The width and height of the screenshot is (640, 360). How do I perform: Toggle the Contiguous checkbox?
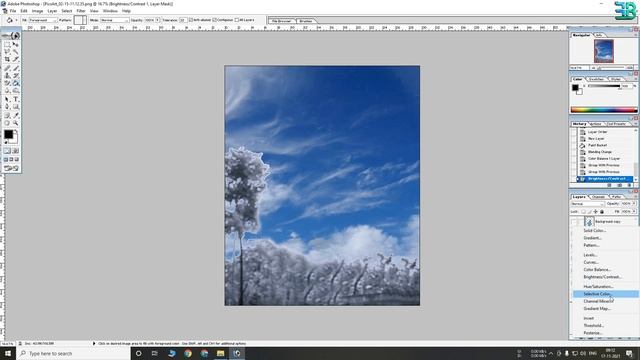click(215, 20)
